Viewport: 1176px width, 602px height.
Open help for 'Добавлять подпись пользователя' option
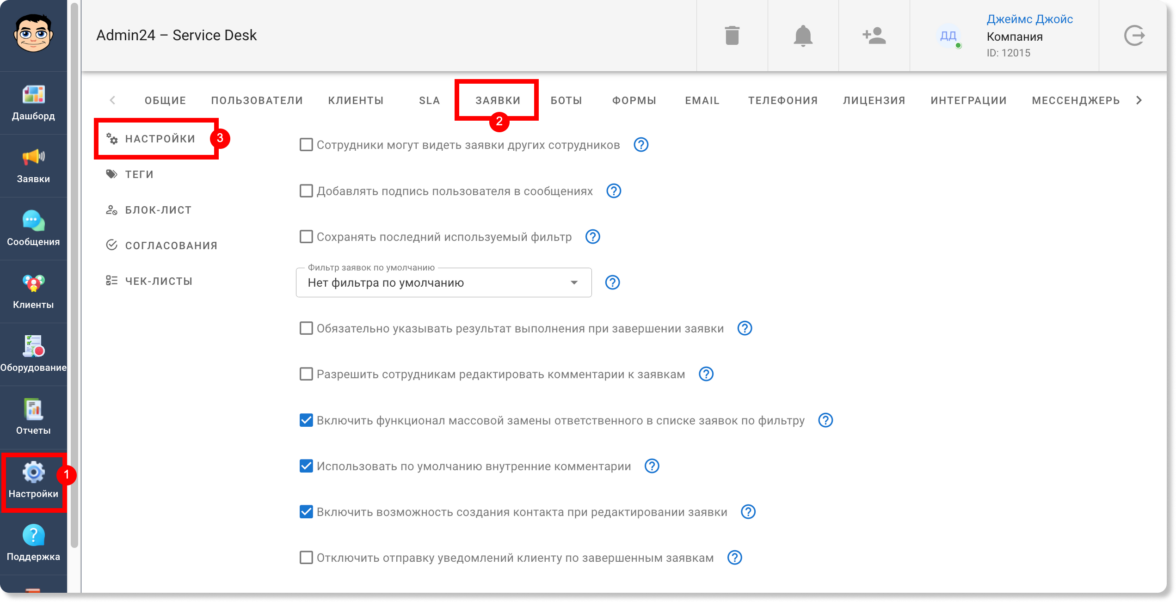click(x=614, y=191)
